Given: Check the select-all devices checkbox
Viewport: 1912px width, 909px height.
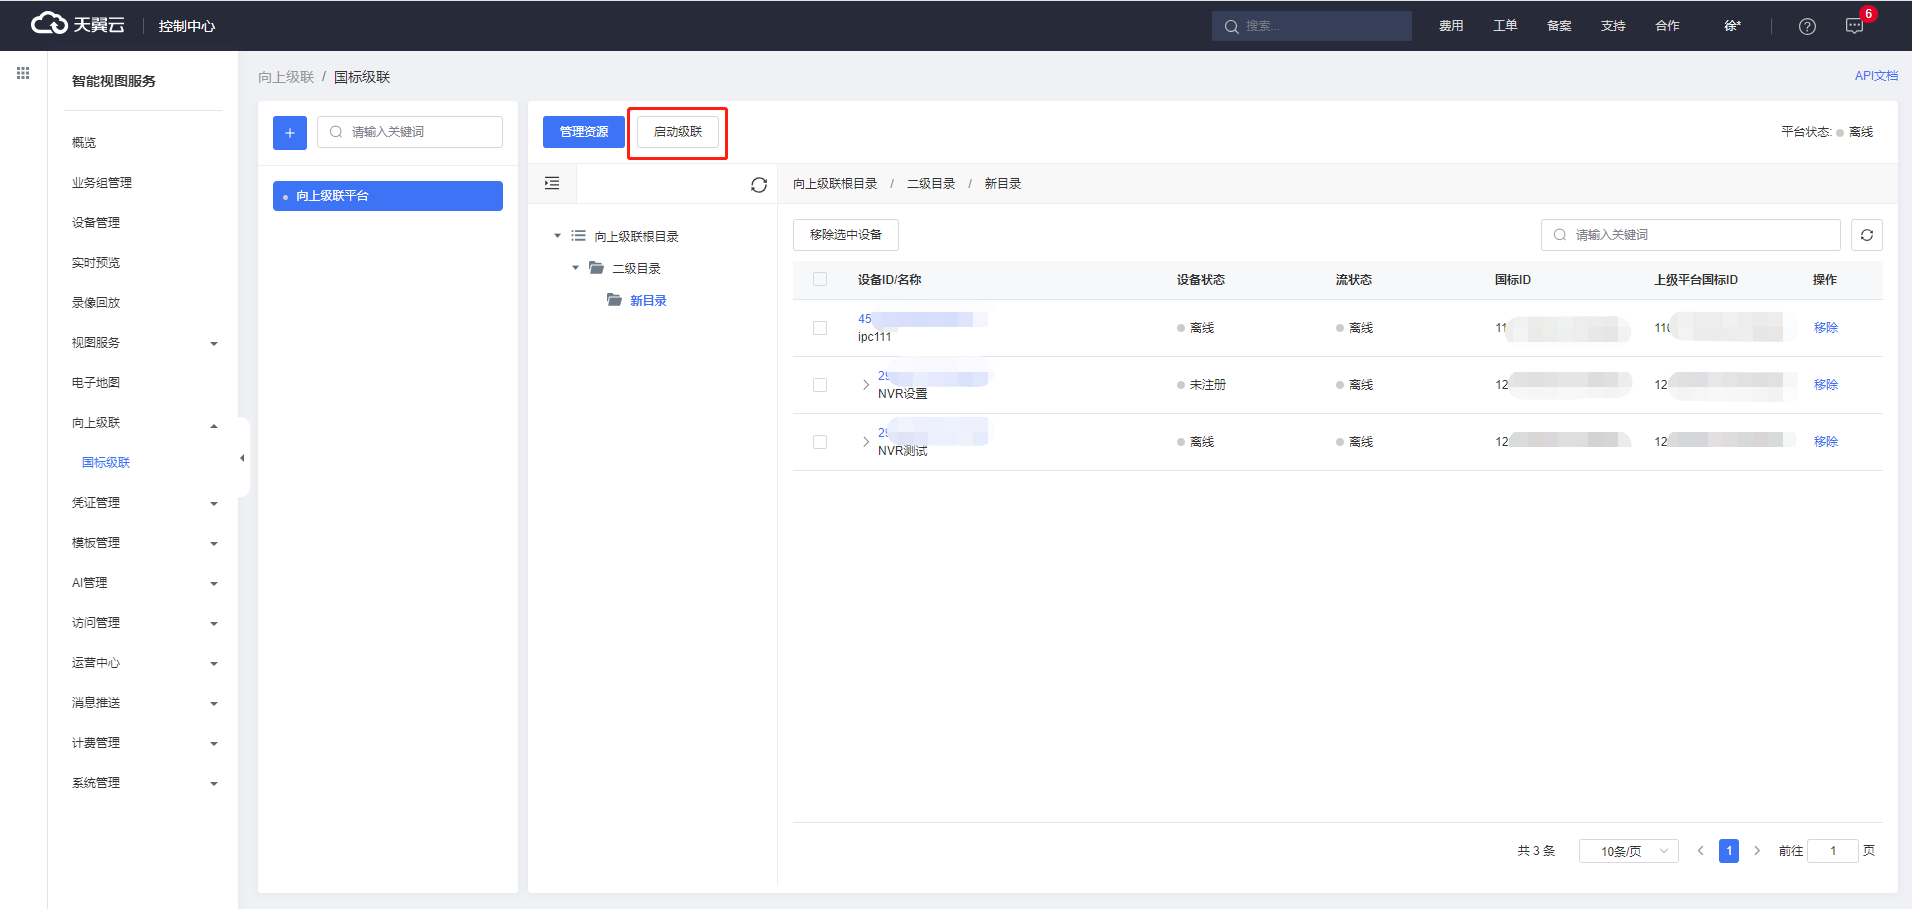Looking at the screenshot, I should pos(820,280).
